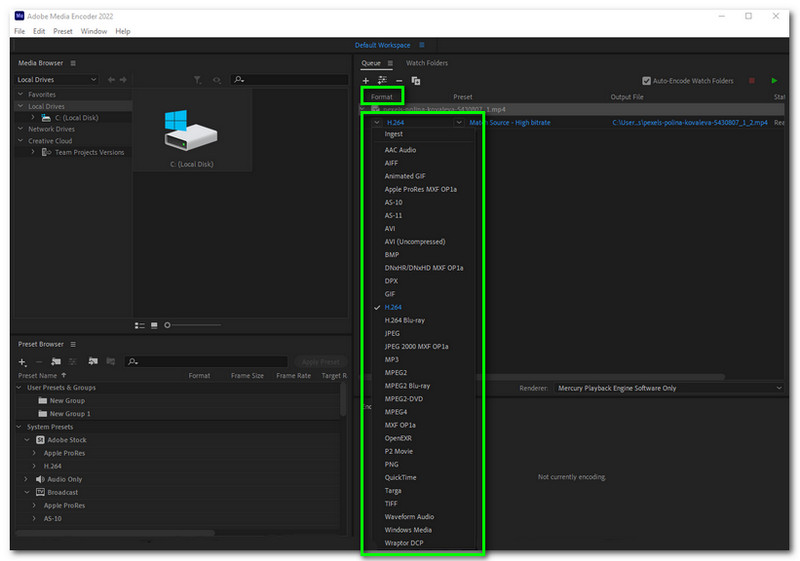Open the Preset Browser panel menu icon
Screen dimensions: 800x561
tap(71, 345)
